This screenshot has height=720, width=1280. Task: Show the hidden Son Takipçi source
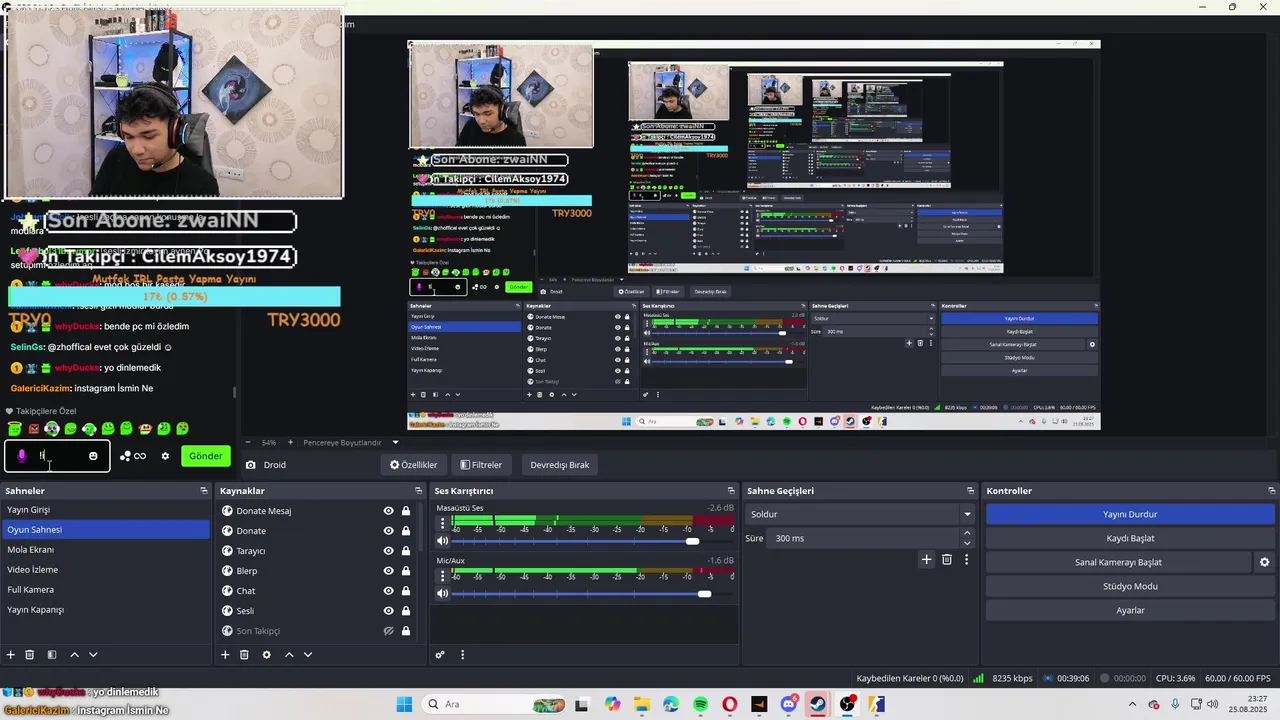click(389, 631)
